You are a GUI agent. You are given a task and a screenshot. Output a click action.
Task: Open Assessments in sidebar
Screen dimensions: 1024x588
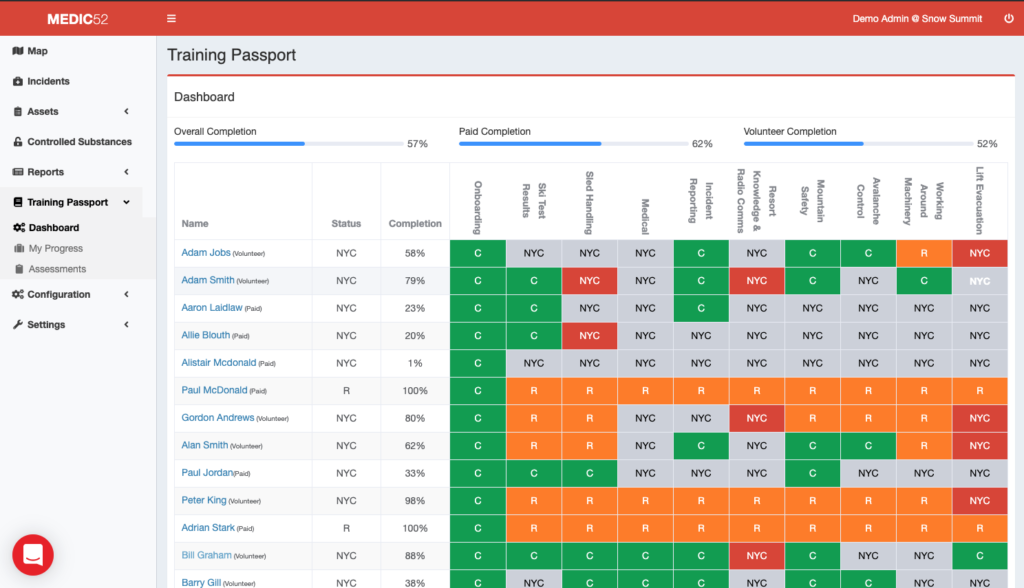[57, 269]
